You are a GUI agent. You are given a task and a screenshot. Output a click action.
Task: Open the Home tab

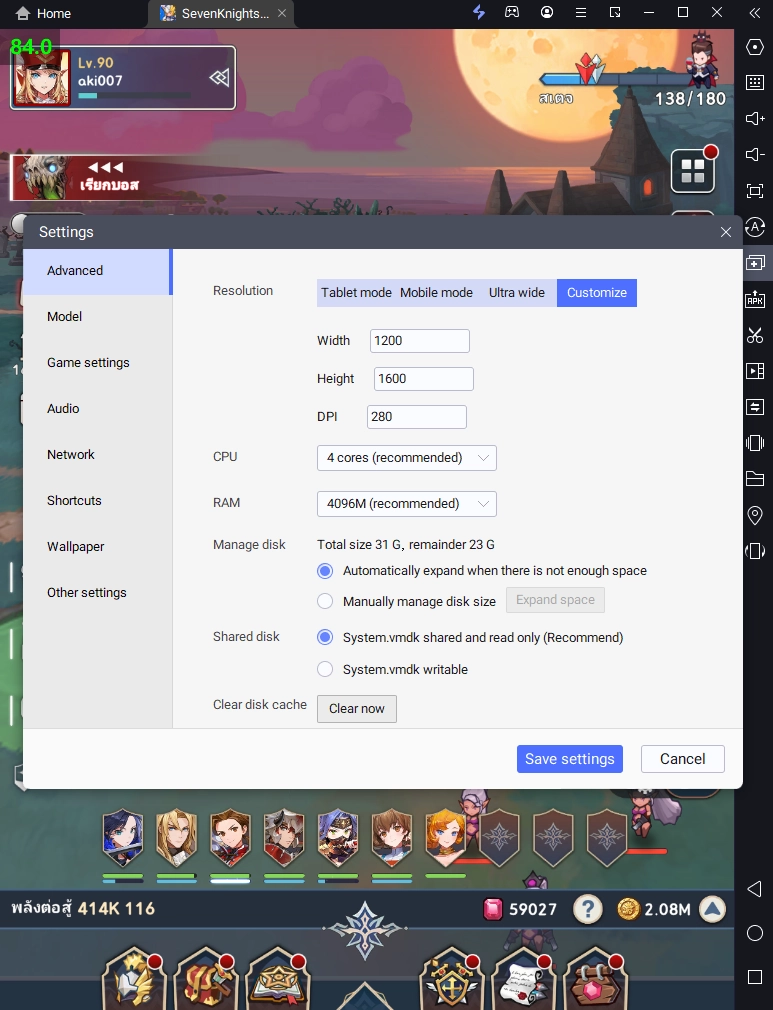43,14
